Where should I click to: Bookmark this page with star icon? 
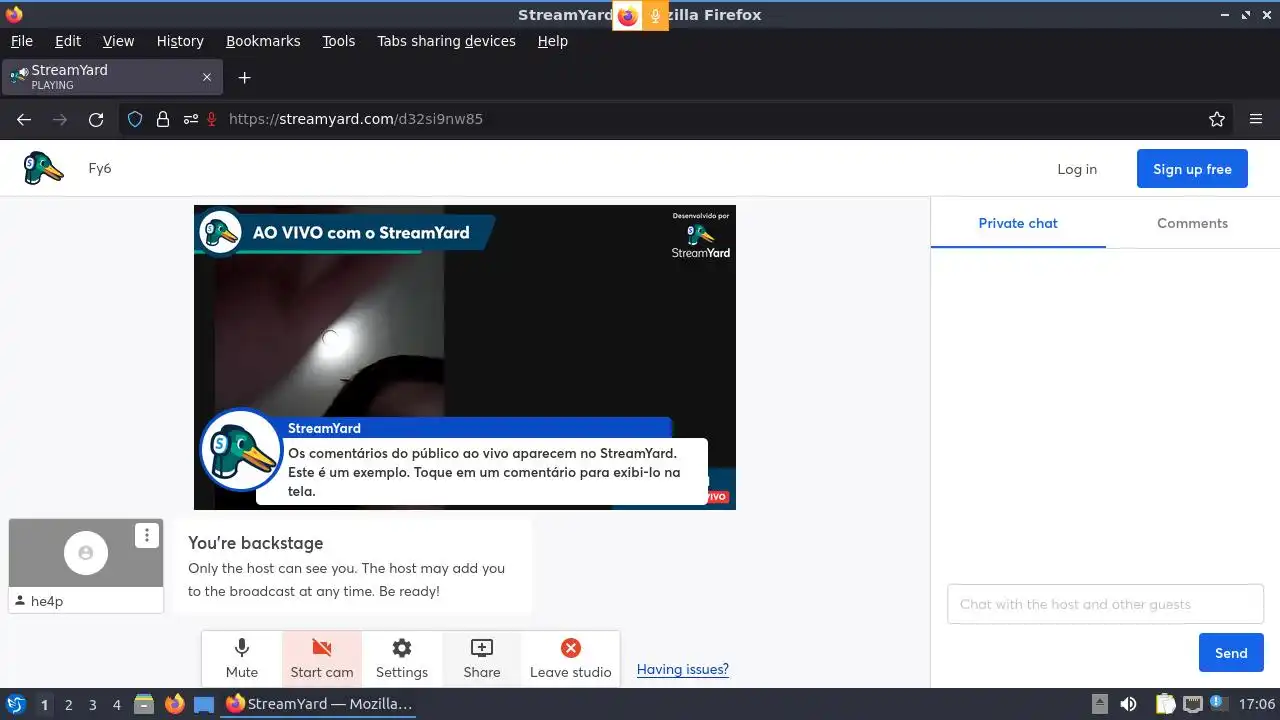click(1217, 119)
